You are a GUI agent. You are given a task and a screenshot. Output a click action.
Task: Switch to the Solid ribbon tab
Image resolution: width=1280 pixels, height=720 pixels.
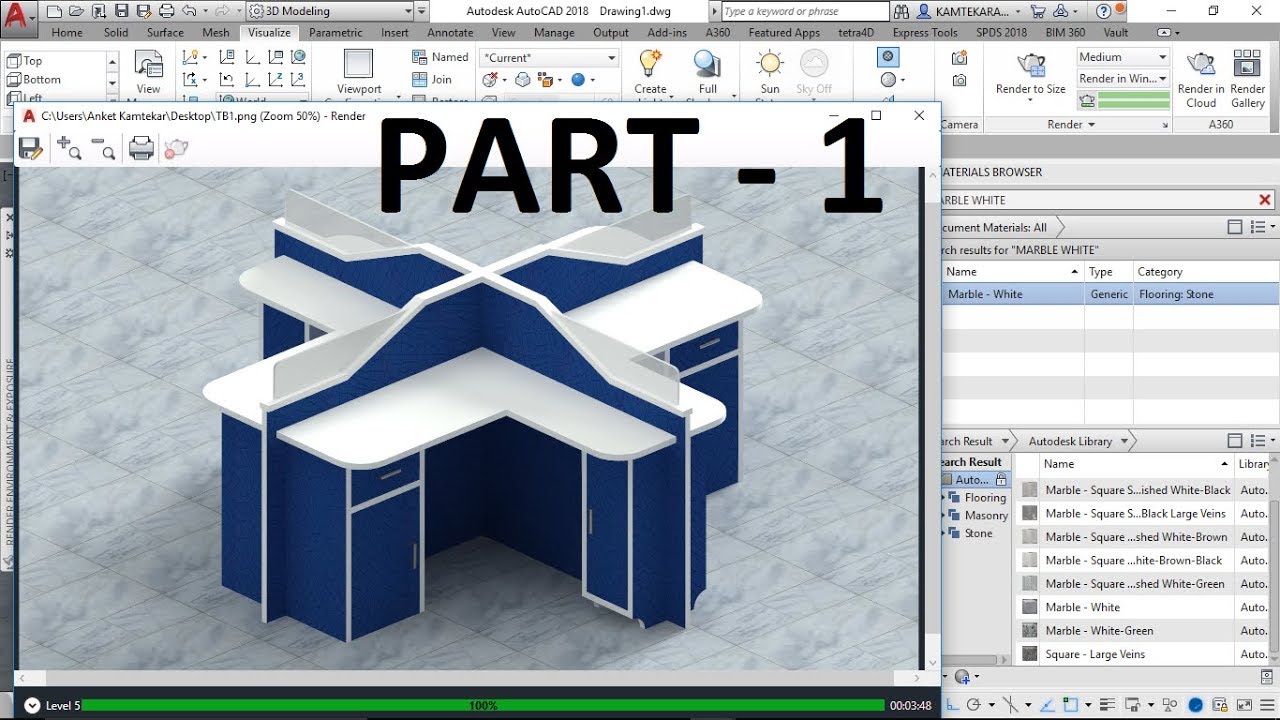116,32
